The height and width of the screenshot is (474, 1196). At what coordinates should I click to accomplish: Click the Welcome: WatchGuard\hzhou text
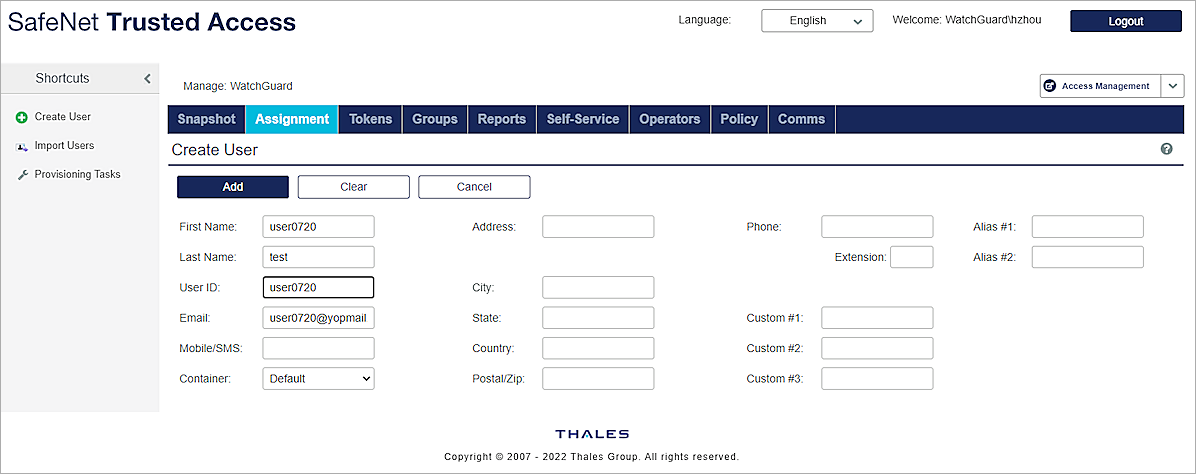[x=966, y=20]
